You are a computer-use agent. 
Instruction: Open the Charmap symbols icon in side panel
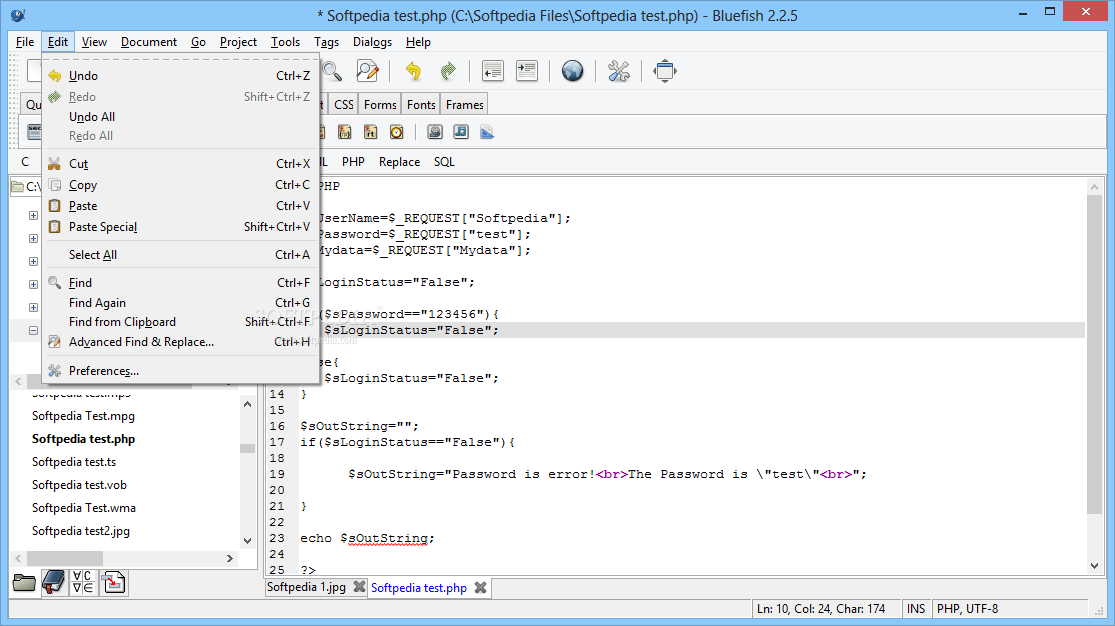click(83, 583)
